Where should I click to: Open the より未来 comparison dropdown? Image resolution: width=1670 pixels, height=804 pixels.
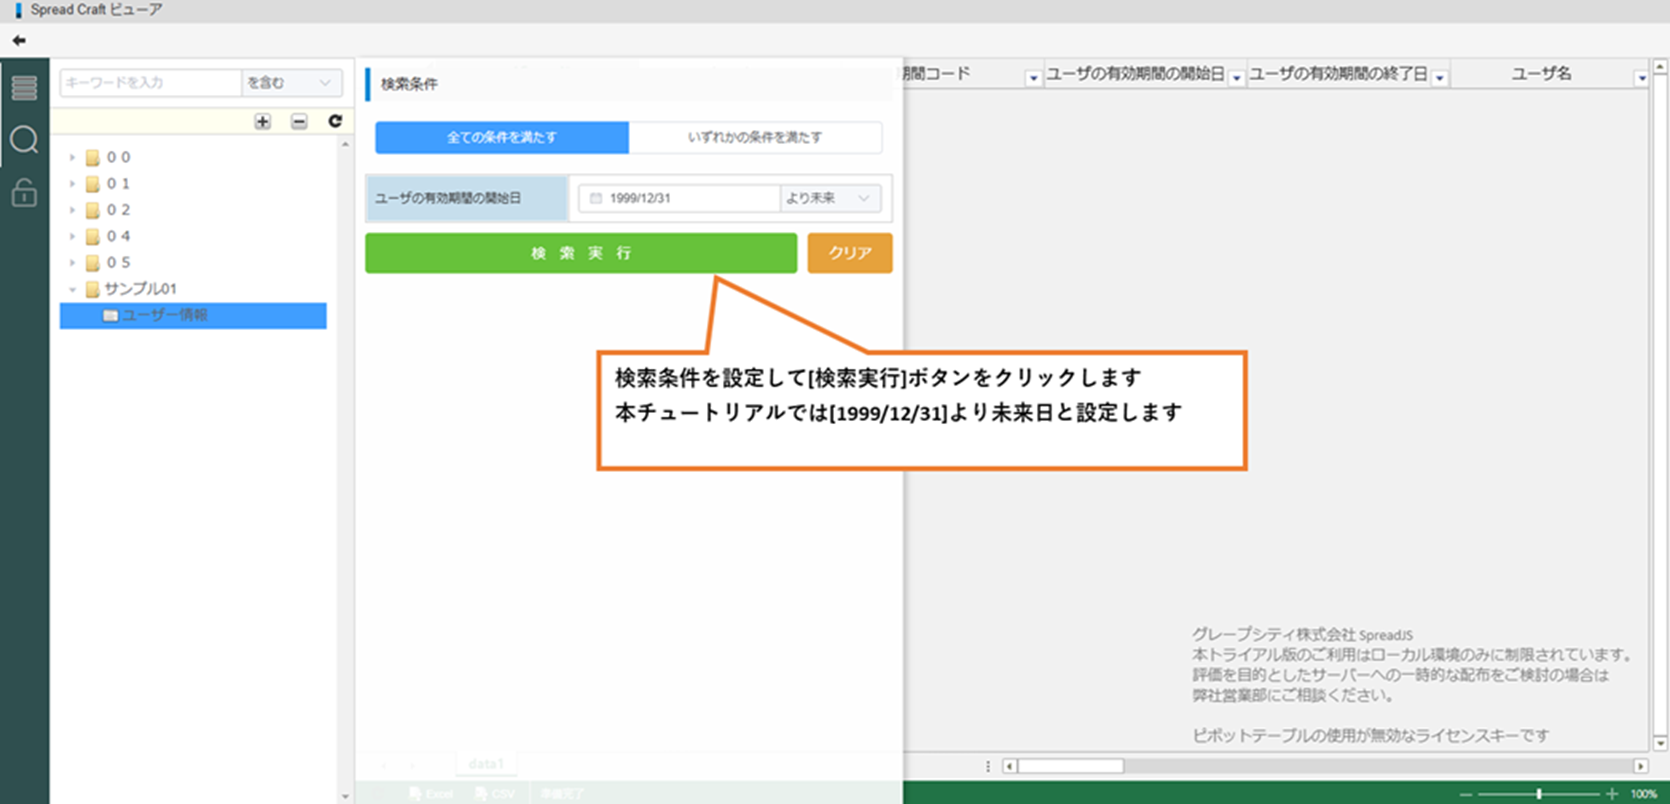pos(830,198)
